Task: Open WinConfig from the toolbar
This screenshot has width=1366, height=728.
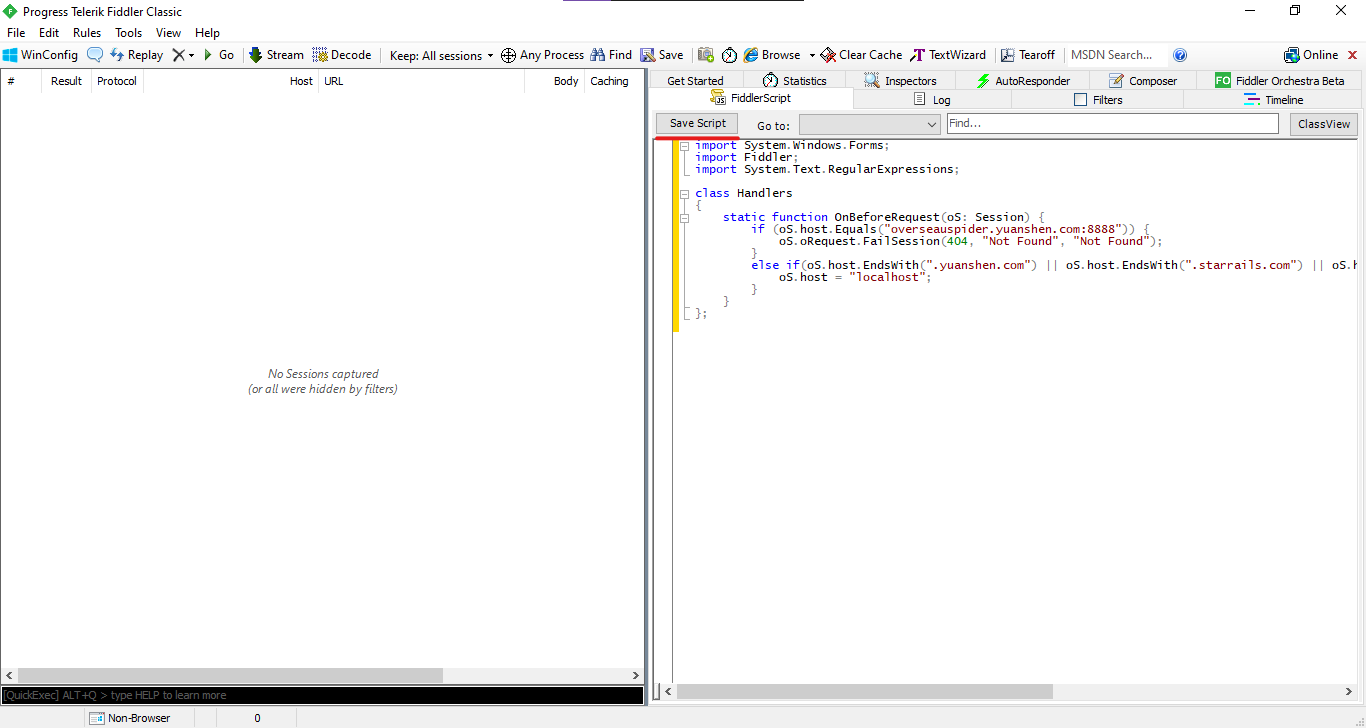Action: (40, 55)
